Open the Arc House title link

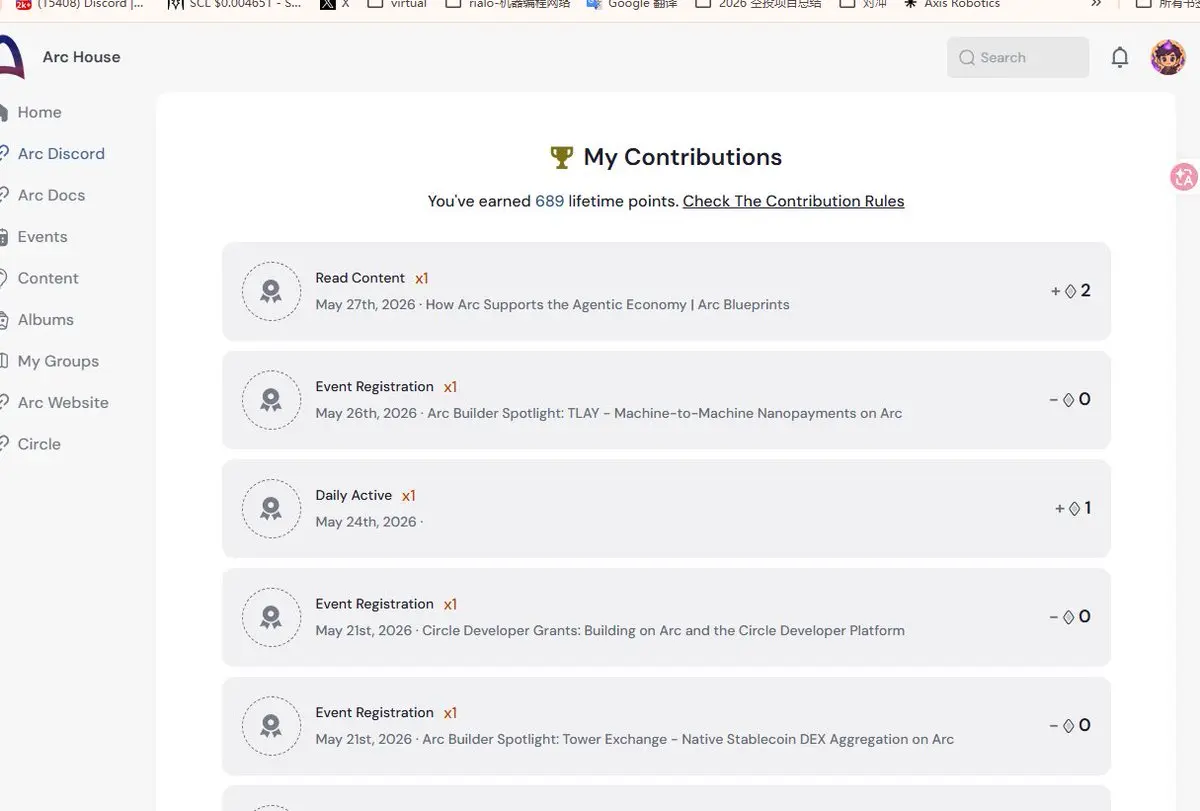click(x=81, y=57)
